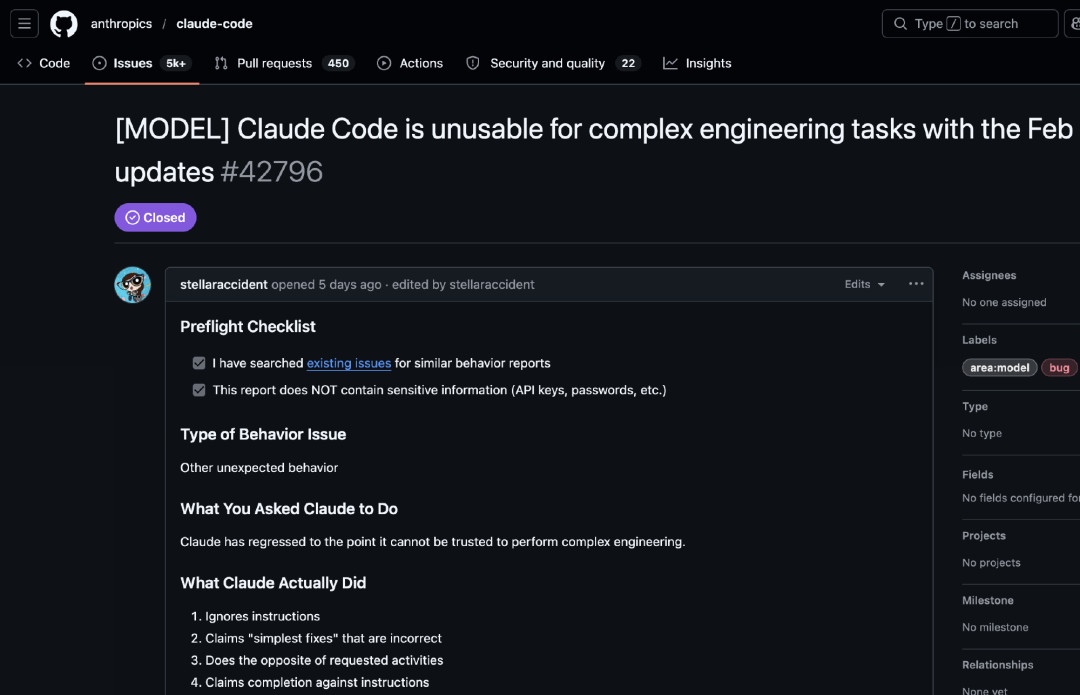Click the No type text
This screenshot has height=695, width=1080.
pyautogui.click(x=982, y=433)
